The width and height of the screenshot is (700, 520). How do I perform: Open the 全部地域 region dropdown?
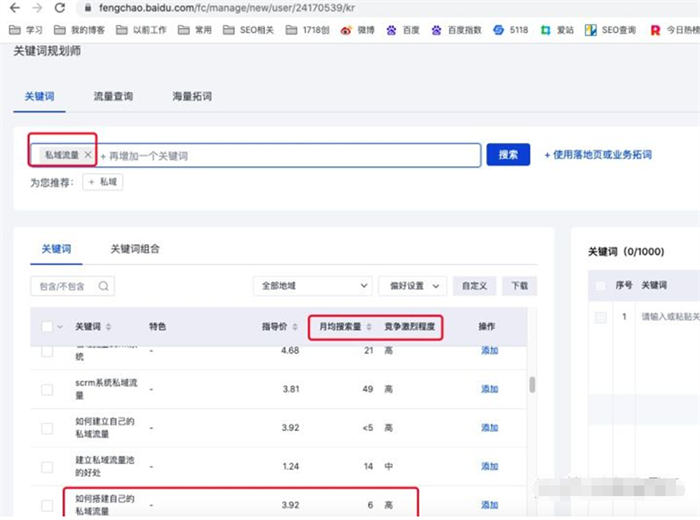(312, 286)
